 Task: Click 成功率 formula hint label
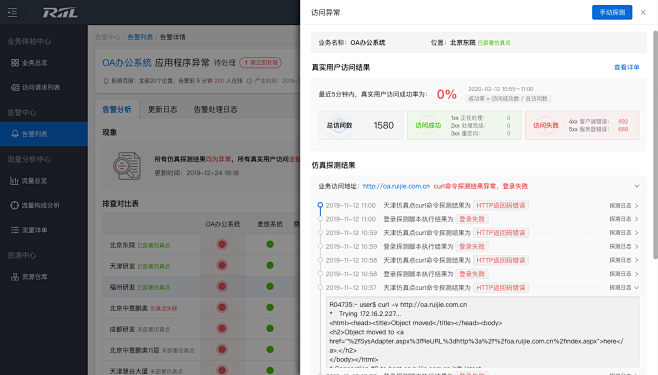tap(508, 99)
